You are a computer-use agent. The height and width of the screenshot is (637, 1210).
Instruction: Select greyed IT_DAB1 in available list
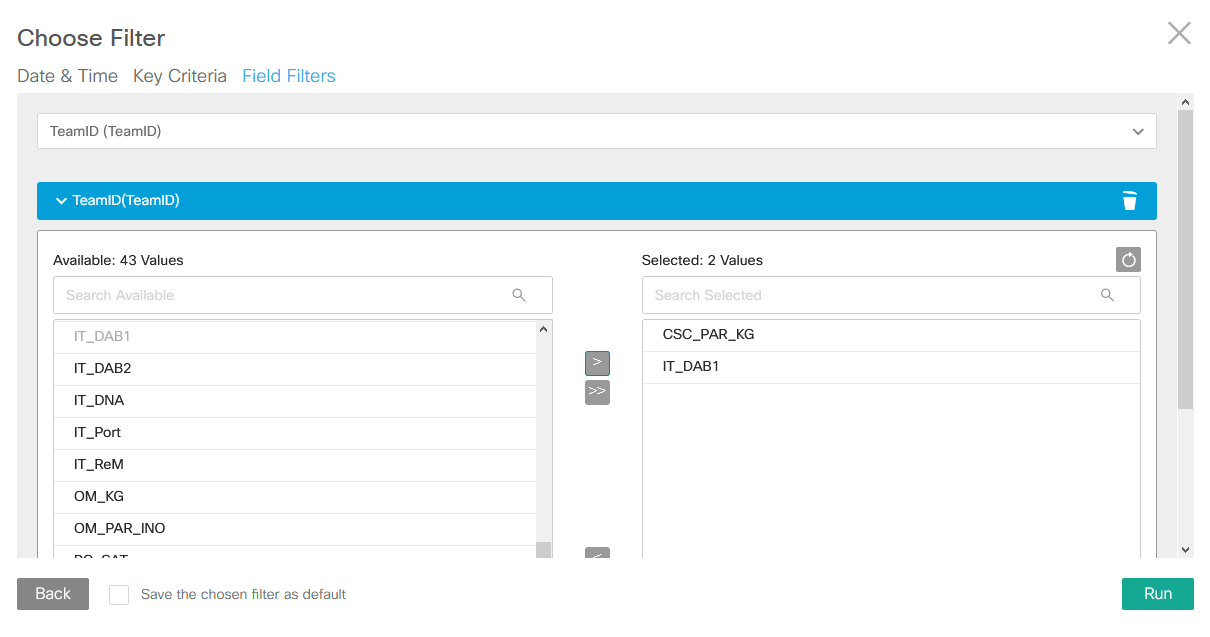click(295, 337)
